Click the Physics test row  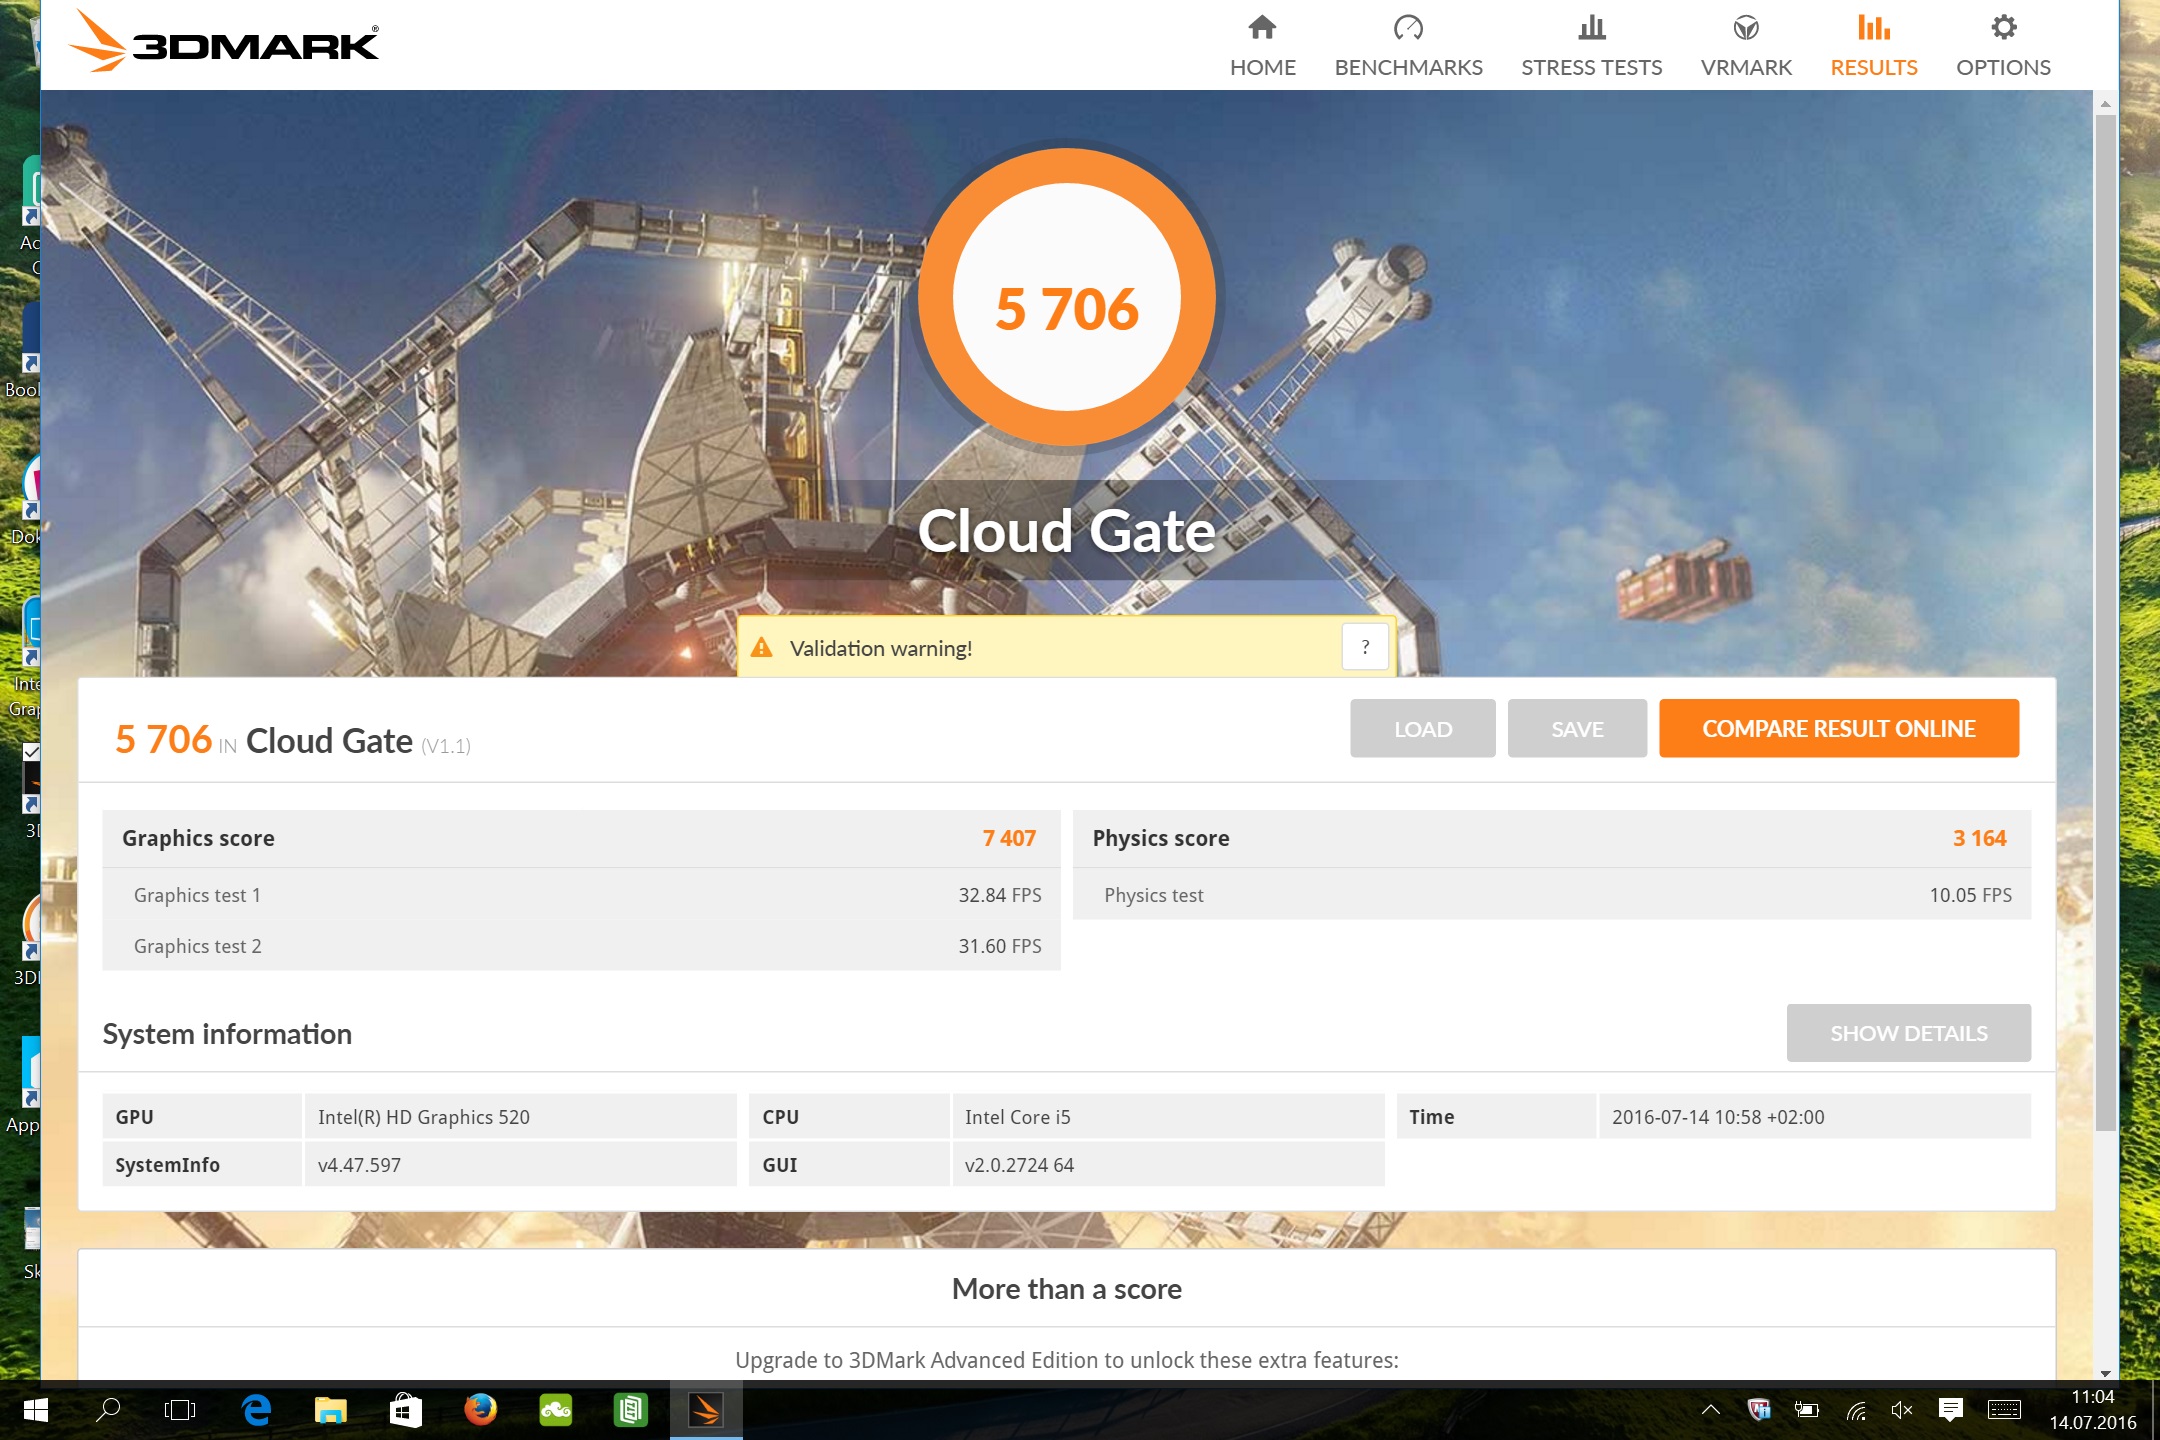pos(1551,895)
